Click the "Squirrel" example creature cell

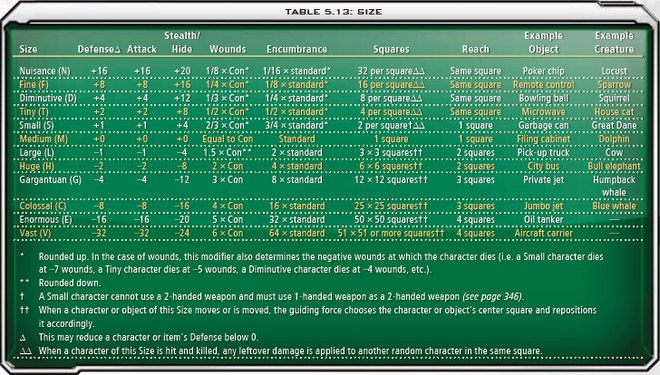pyautogui.click(x=614, y=98)
